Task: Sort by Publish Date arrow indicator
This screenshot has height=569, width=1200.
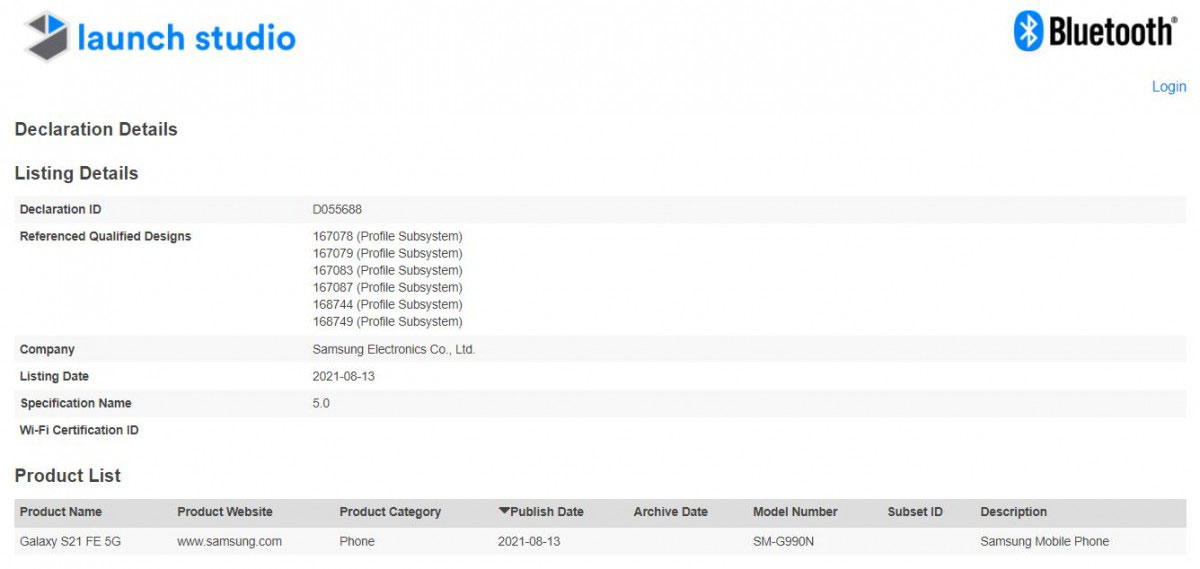Action: 504,512
